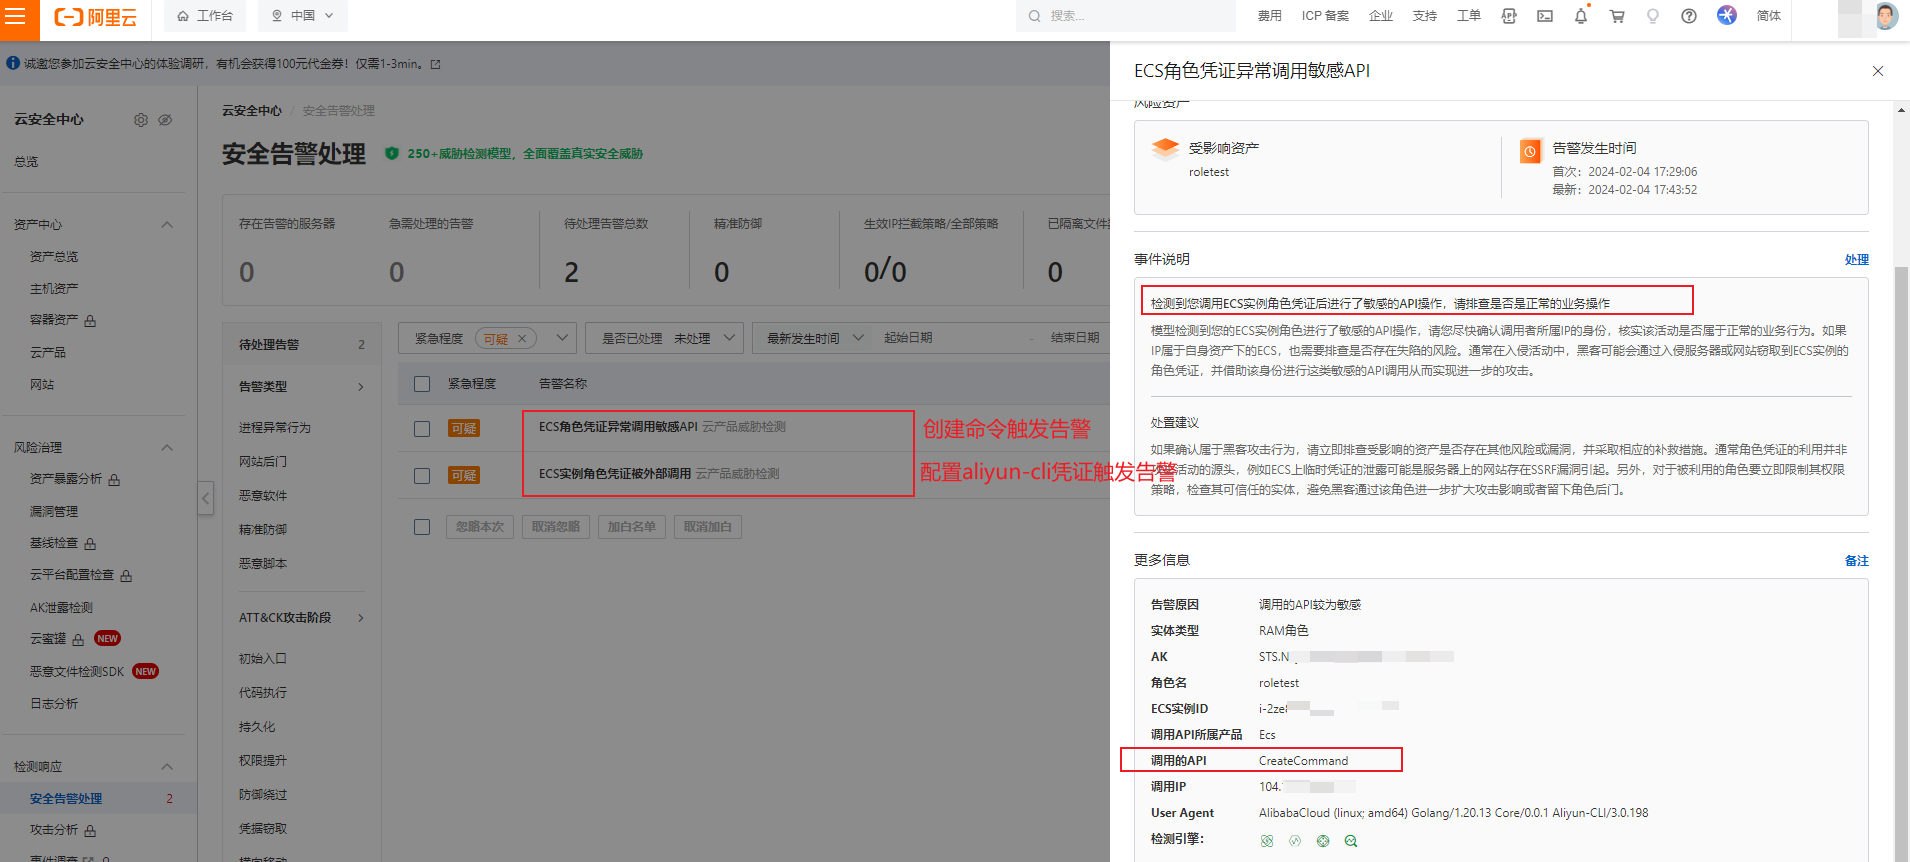Click the first detection engine icon
The image size is (1910, 862).
(1267, 841)
